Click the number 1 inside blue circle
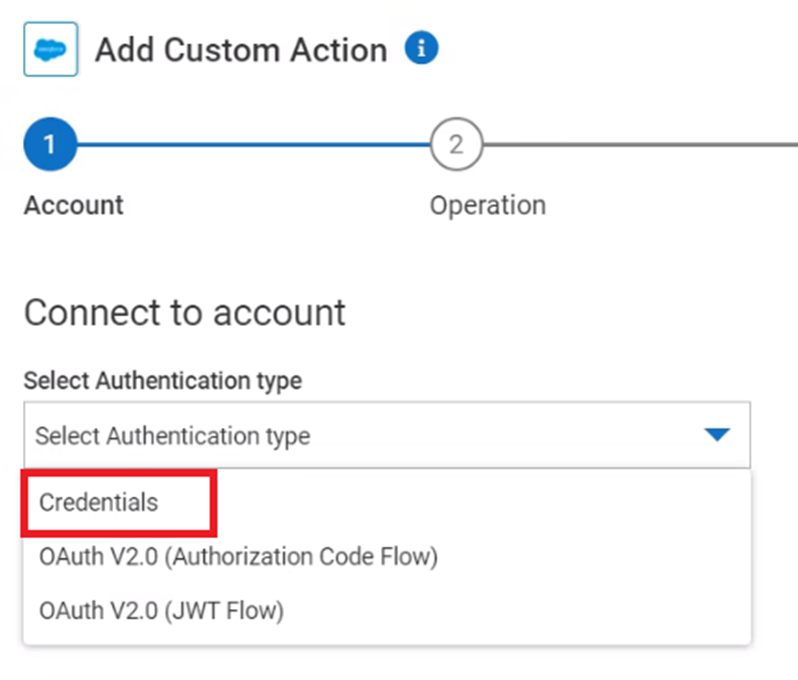The width and height of the screenshot is (798, 680). click(50, 146)
